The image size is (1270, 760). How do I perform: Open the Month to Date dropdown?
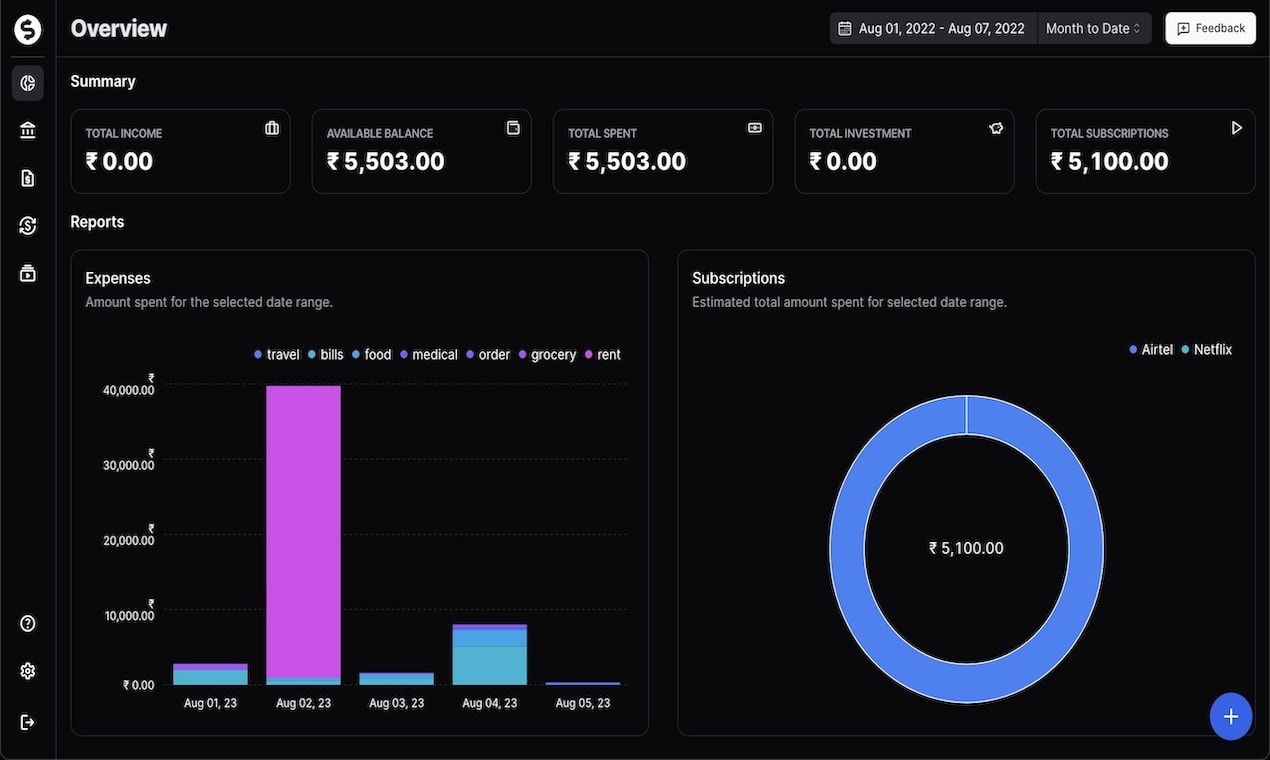1094,29
